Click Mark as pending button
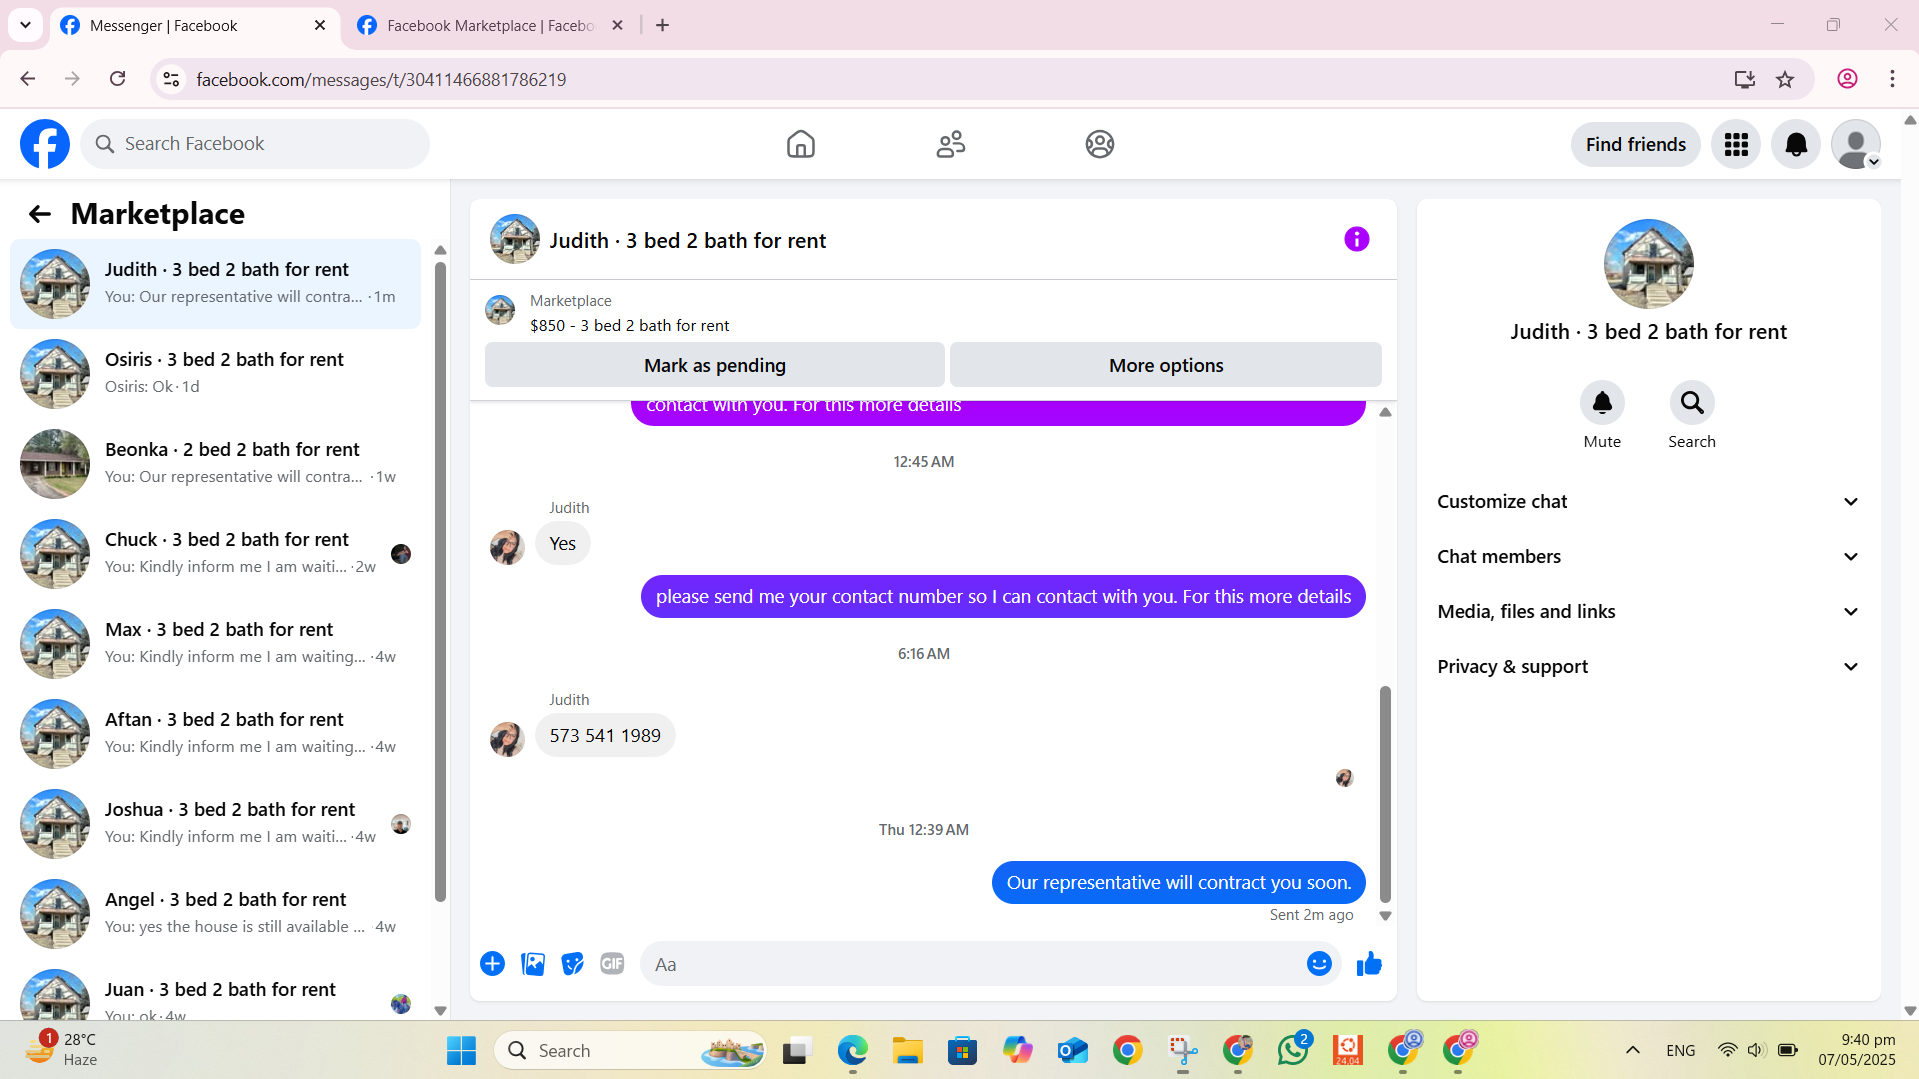 (714, 365)
